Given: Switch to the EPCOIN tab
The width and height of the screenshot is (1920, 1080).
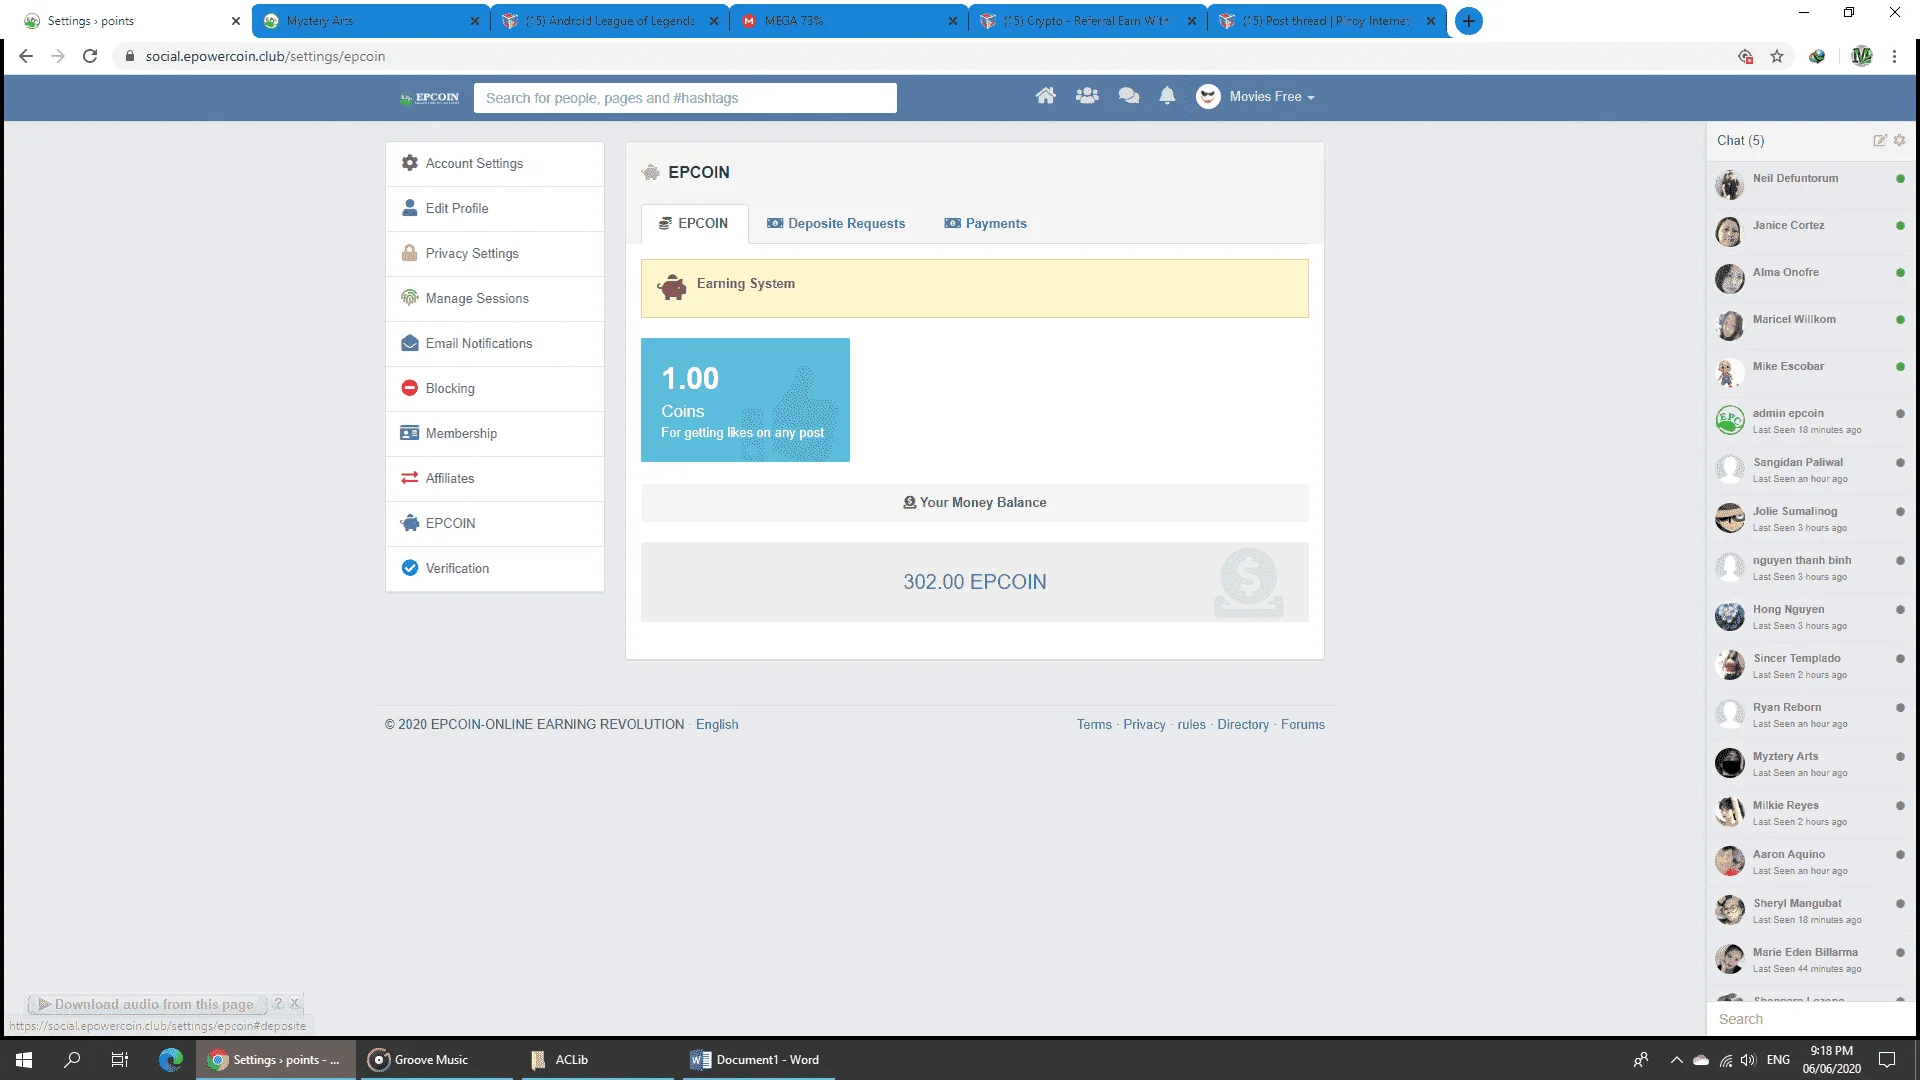Looking at the screenshot, I should tap(694, 223).
